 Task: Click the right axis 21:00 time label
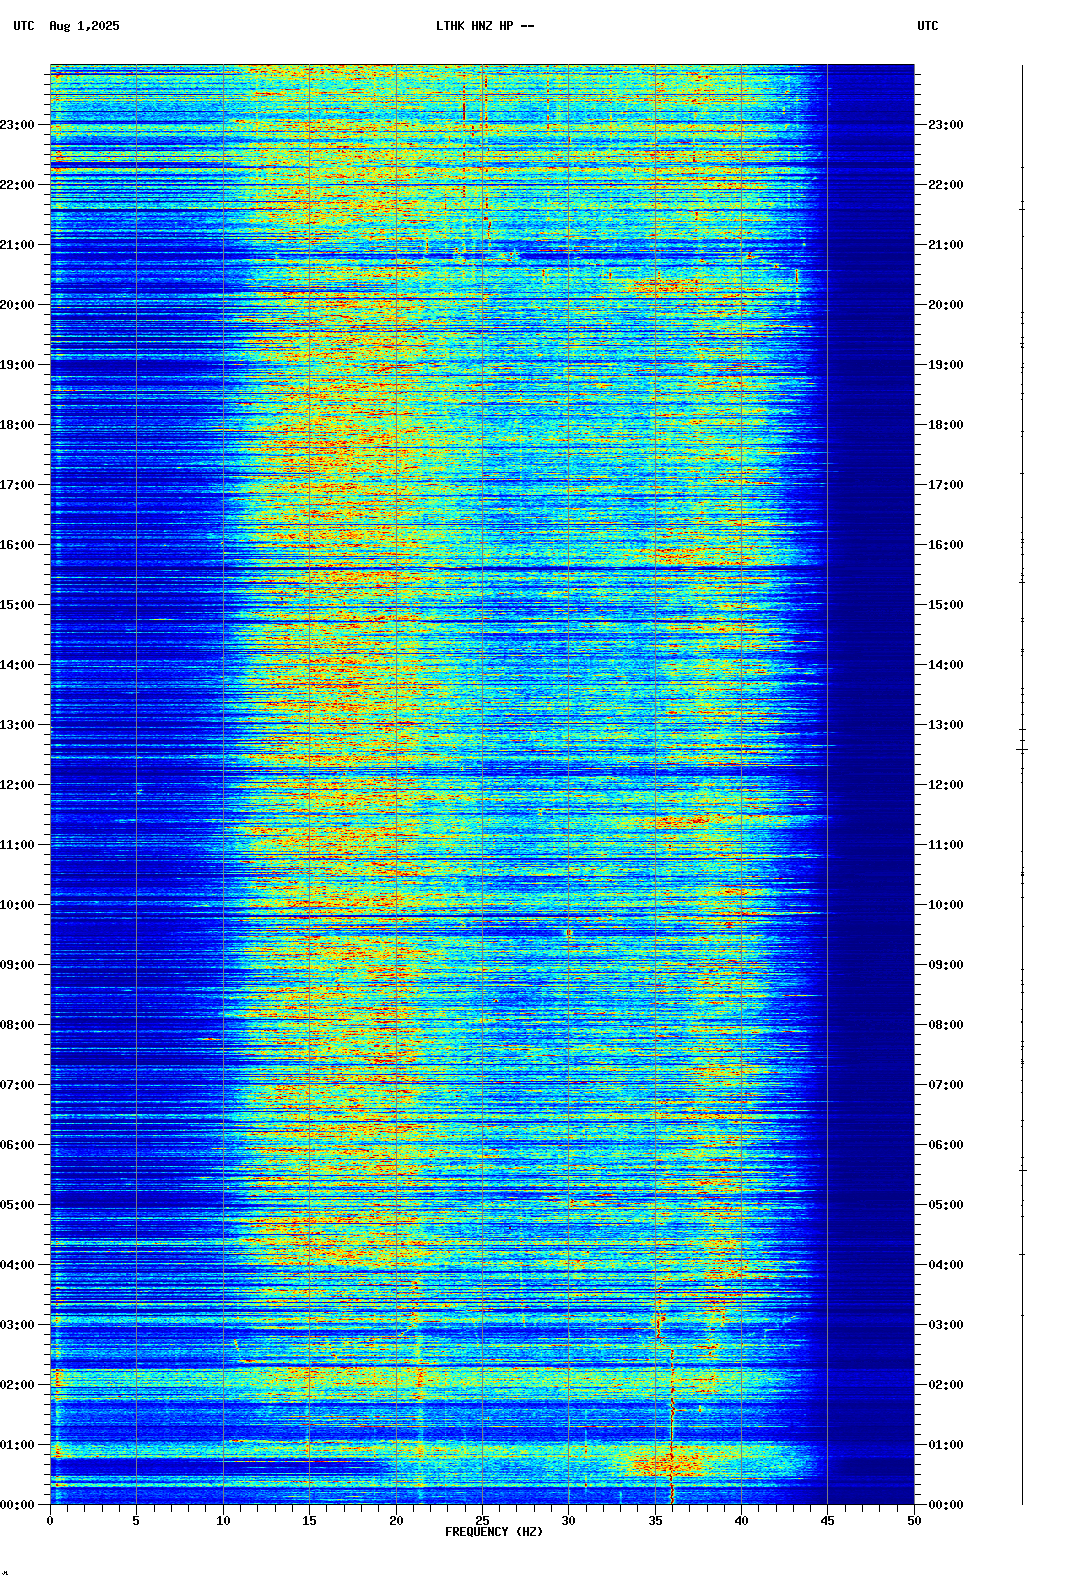click(946, 245)
